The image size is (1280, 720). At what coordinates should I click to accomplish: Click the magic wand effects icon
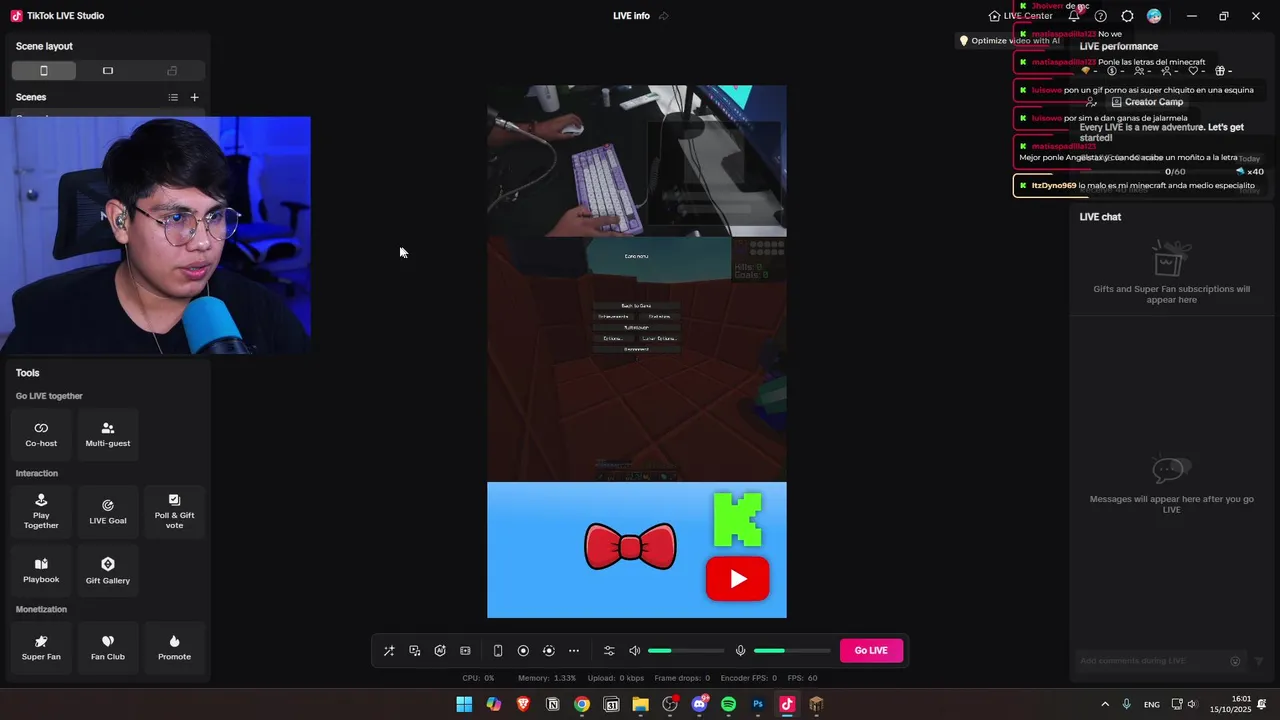[x=389, y=651]
